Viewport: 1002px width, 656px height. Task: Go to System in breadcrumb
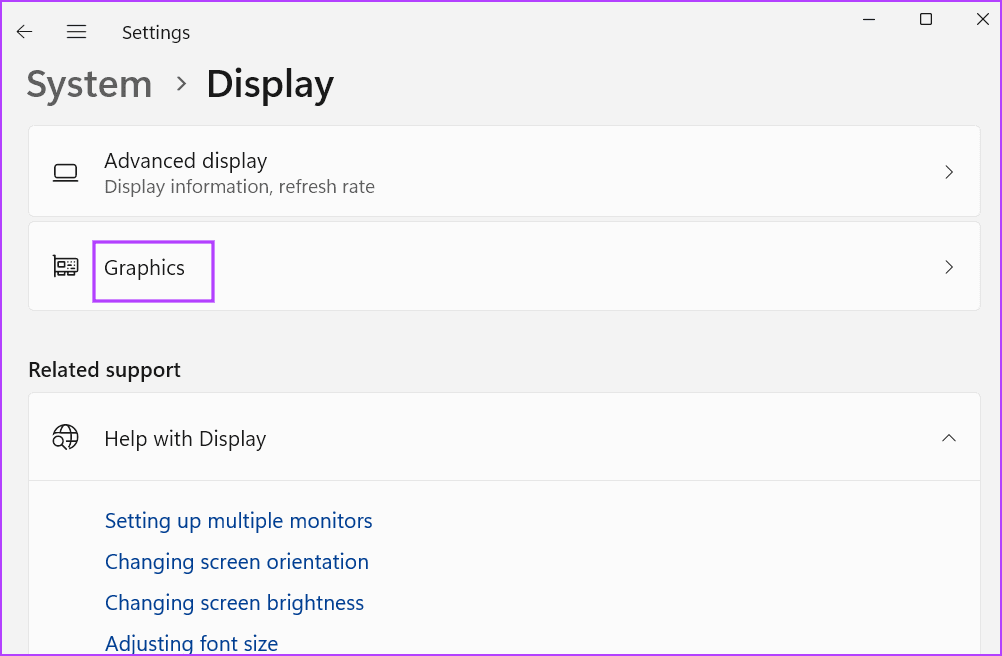tap(89, 84)
